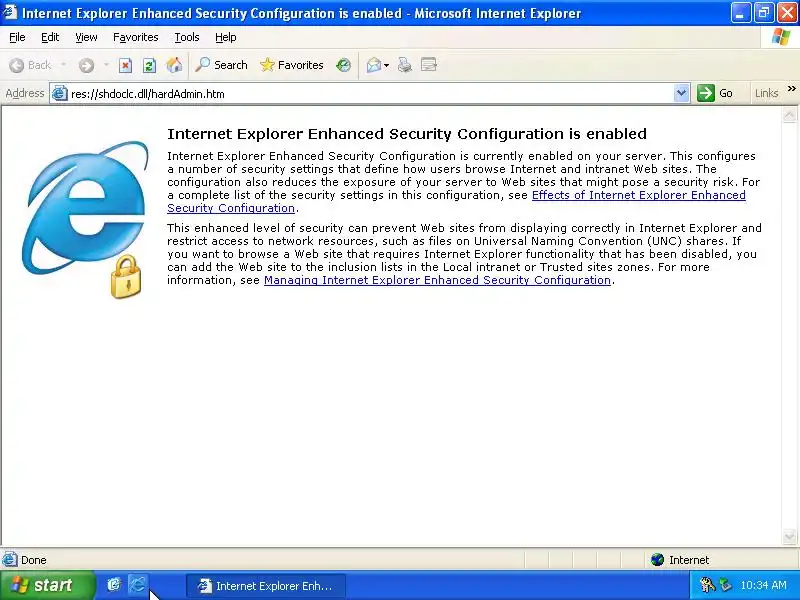Click the 10:34 AM system clock
Viewport: 800px width, 600px height.
(x=763, y=585)
